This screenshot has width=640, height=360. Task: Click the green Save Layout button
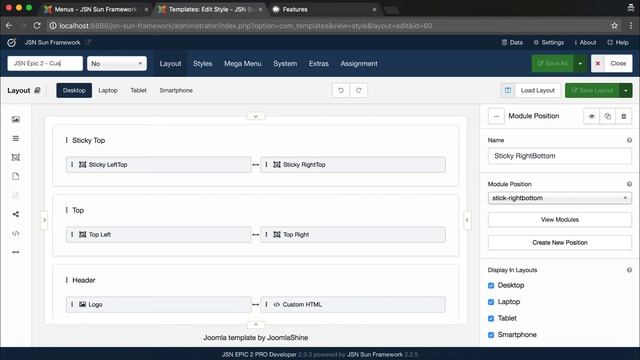pos(592,90)
